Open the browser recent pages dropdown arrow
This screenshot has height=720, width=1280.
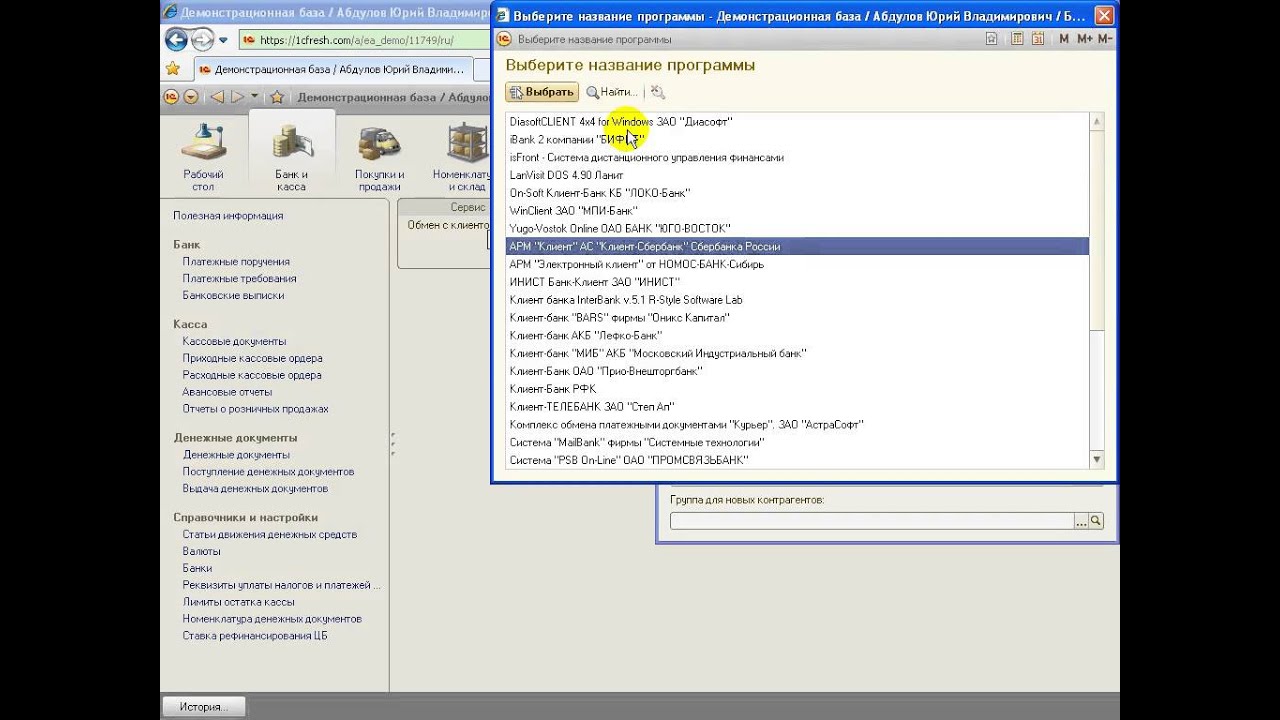[x=223, y=41]
